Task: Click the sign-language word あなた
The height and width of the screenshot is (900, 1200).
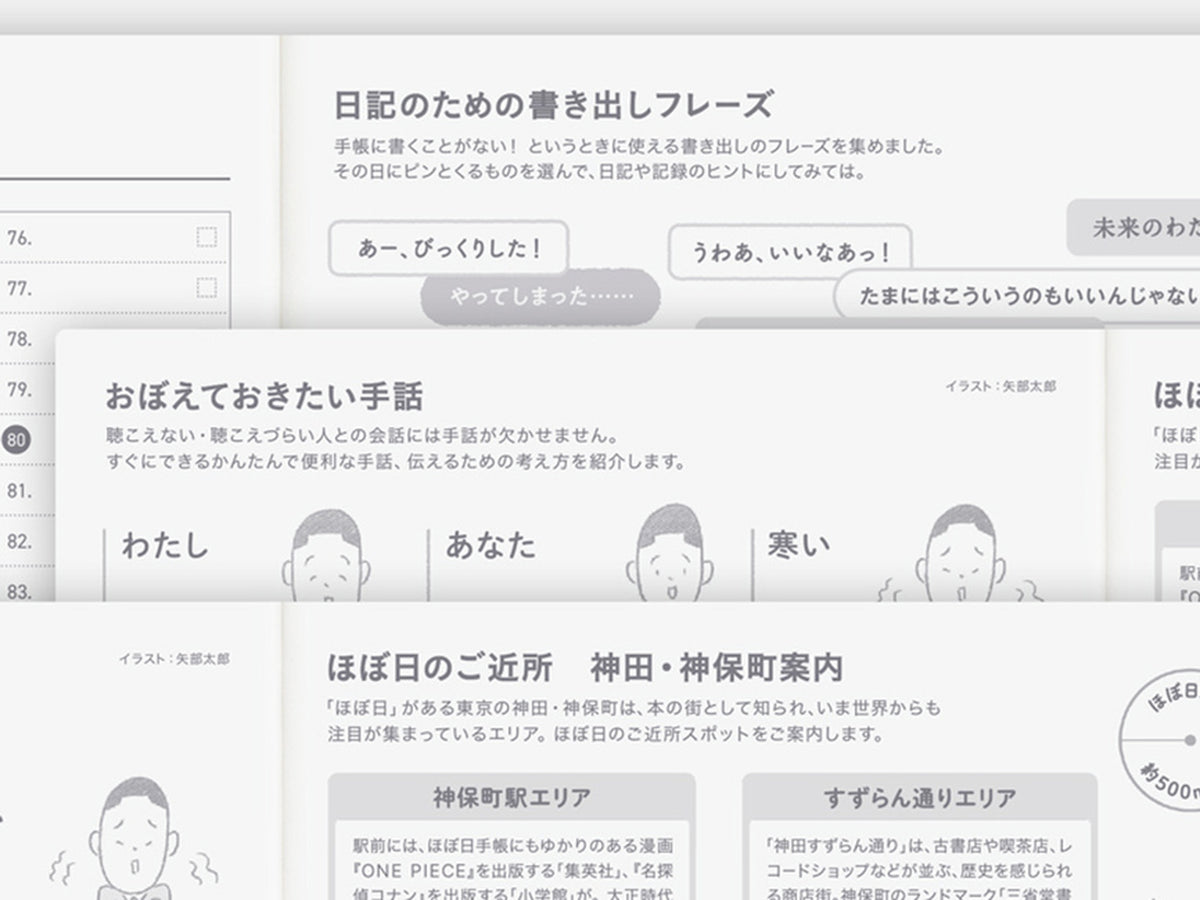Action: 490,545
